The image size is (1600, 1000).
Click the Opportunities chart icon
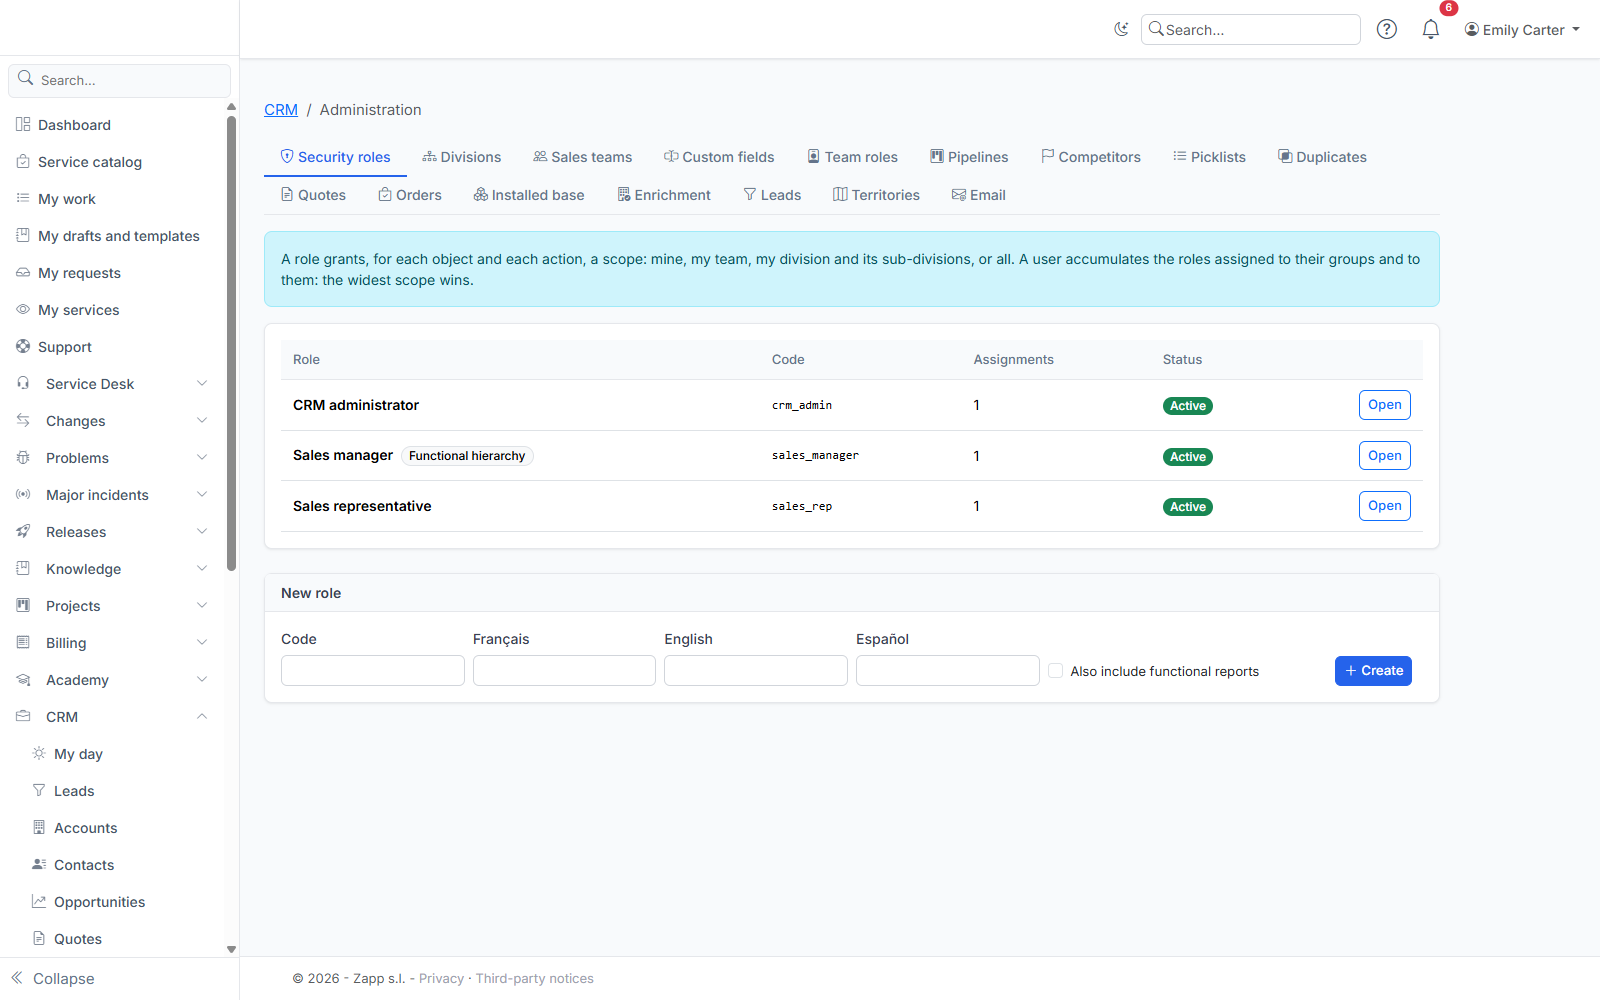pos(39,902)
